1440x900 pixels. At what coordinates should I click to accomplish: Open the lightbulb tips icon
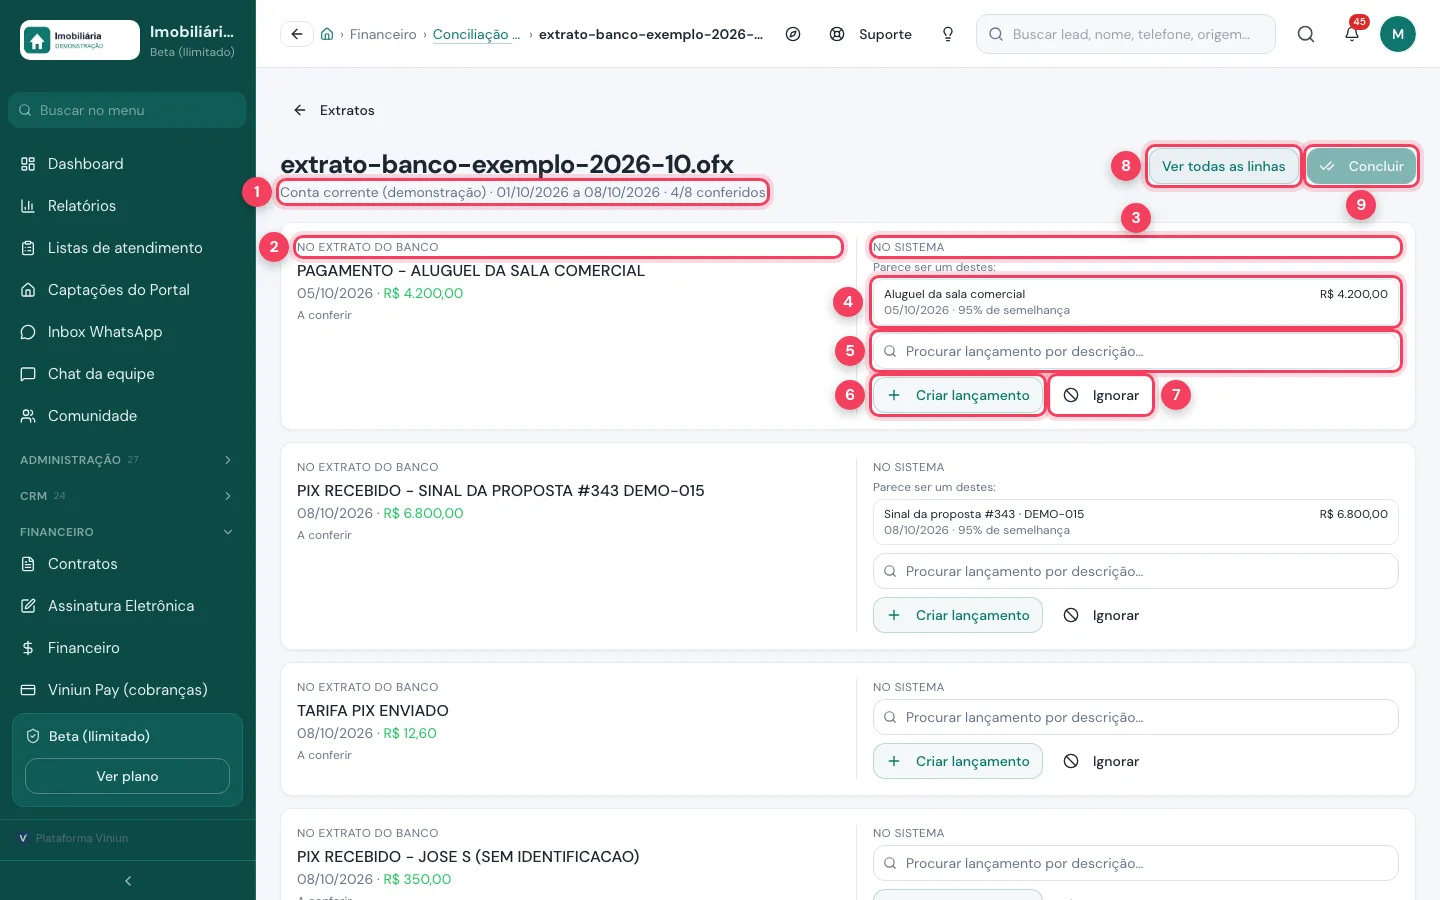(x=948, y=34)
